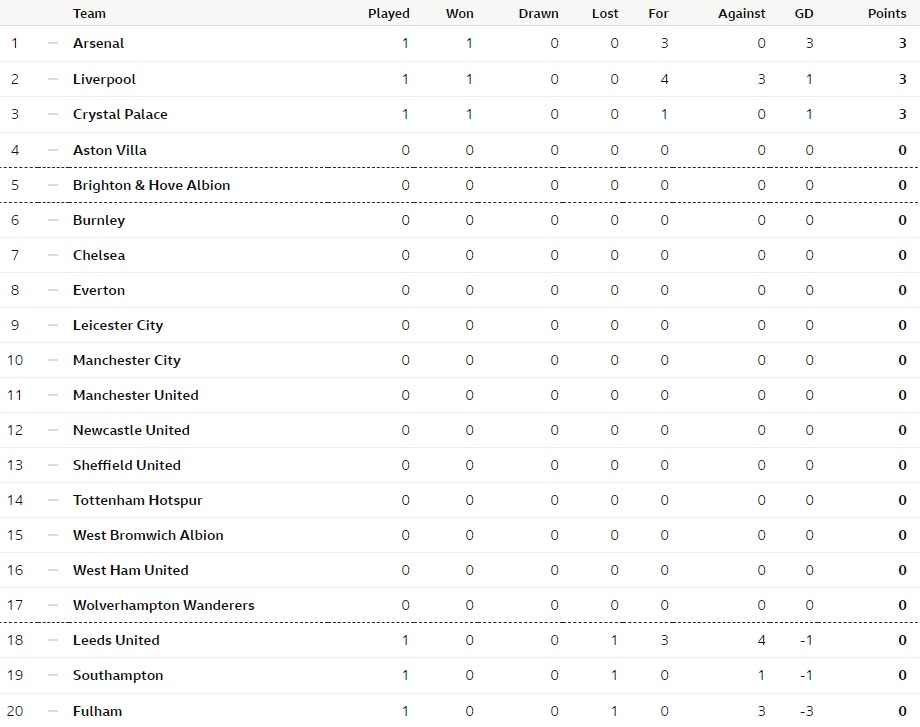Click the Manchester City team name
The width and height of the screenshot is (920, 727).
pos(126,360)
